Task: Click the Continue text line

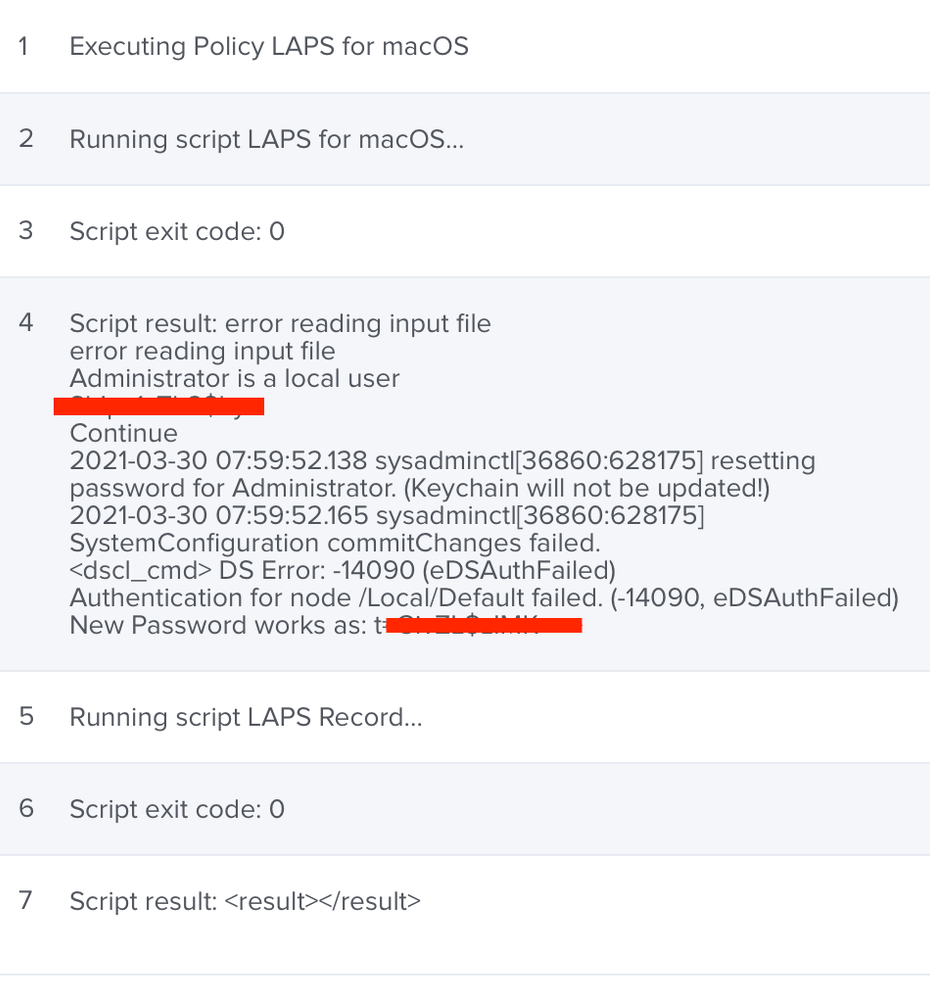Action: click(x=124, y=433)
